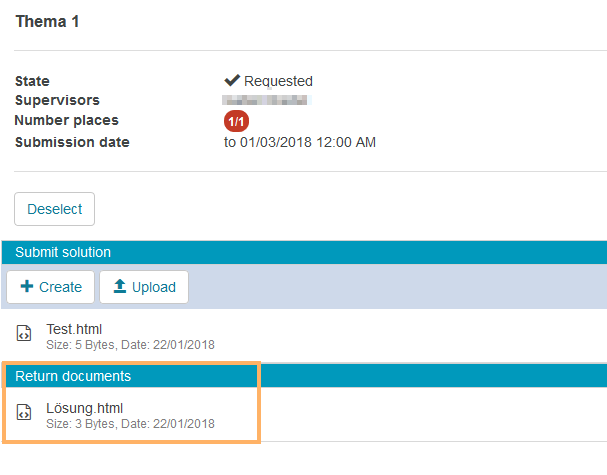Screen dimensions: 607x475
Task: Click the Return documents section header
Action: tap(73, 376)
